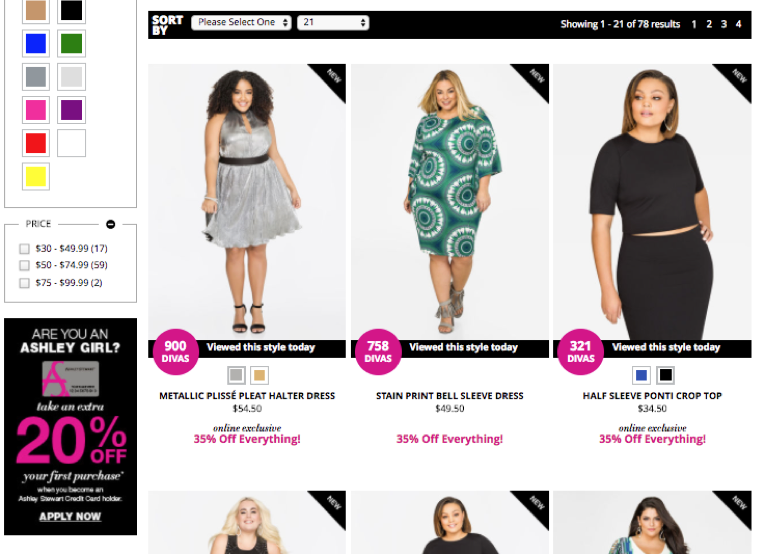Select gray swatch under Metallic Plissé dress
This screenshot has height=554, width=765.
236,375
